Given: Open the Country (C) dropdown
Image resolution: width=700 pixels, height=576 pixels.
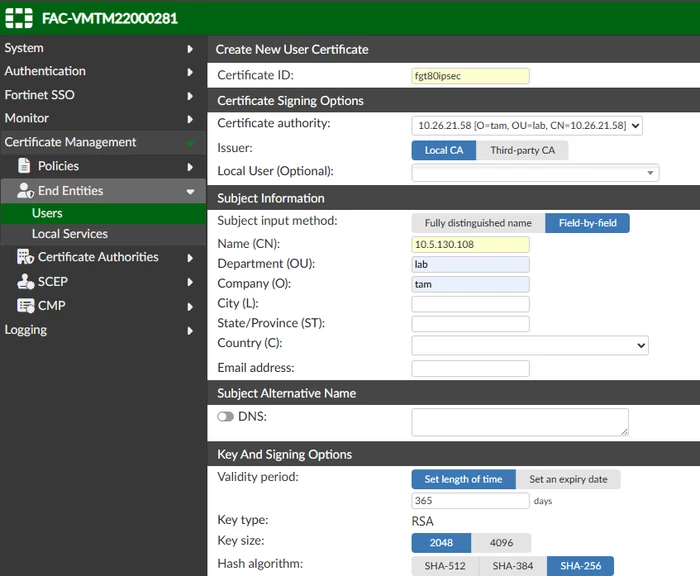Looking at the screenshot, I should tap(530, 345).
